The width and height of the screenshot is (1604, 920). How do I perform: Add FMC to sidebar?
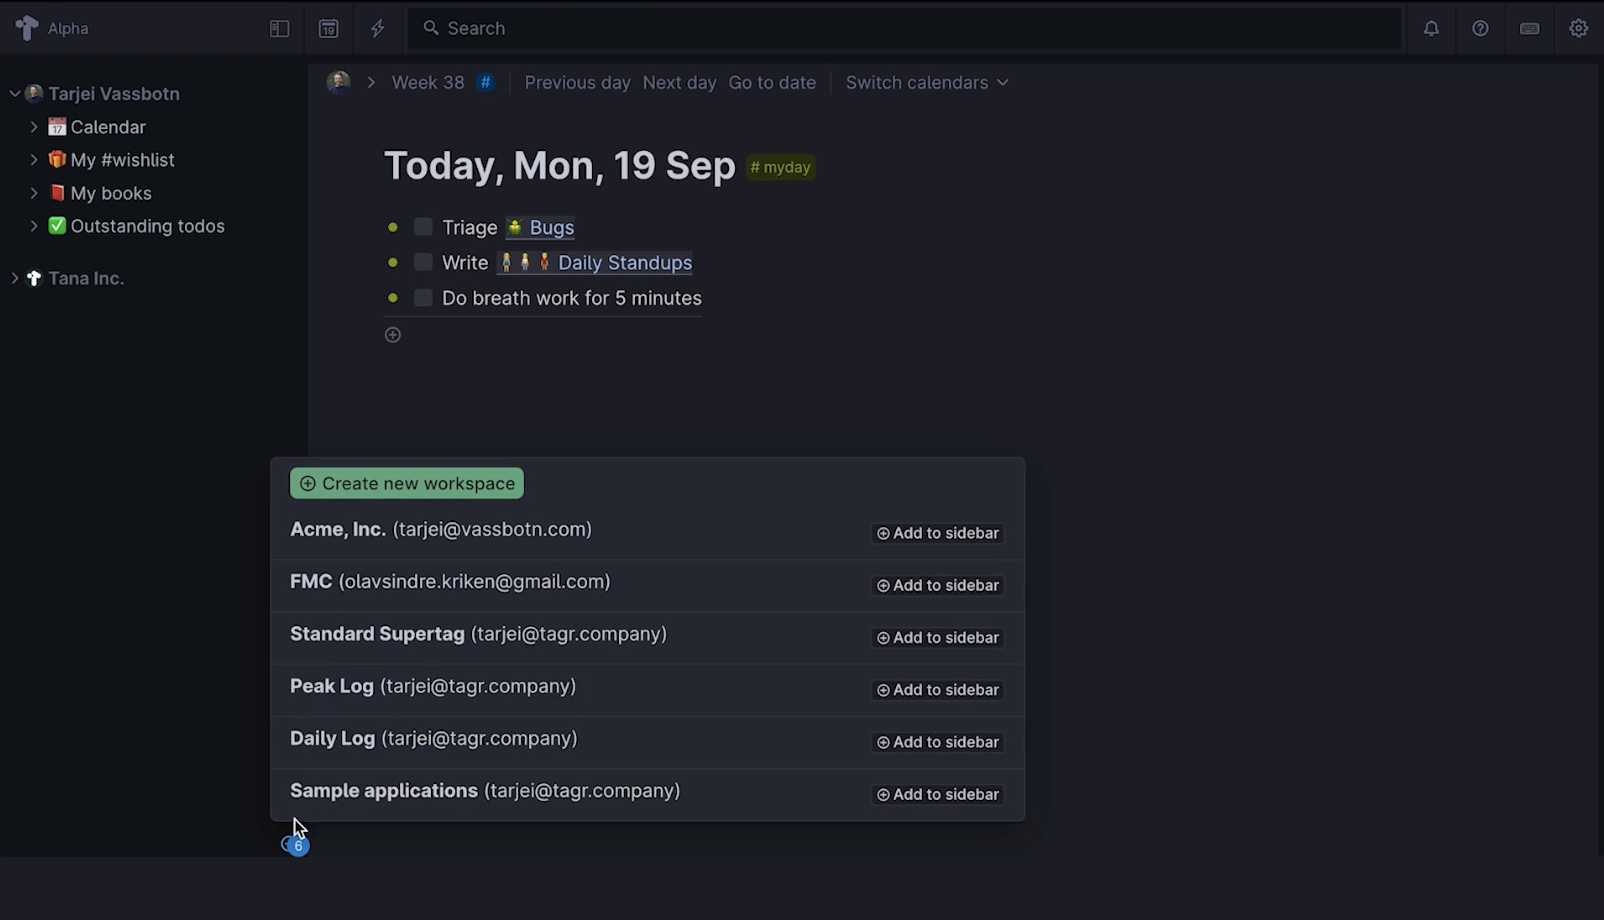[x=938, y=585]
